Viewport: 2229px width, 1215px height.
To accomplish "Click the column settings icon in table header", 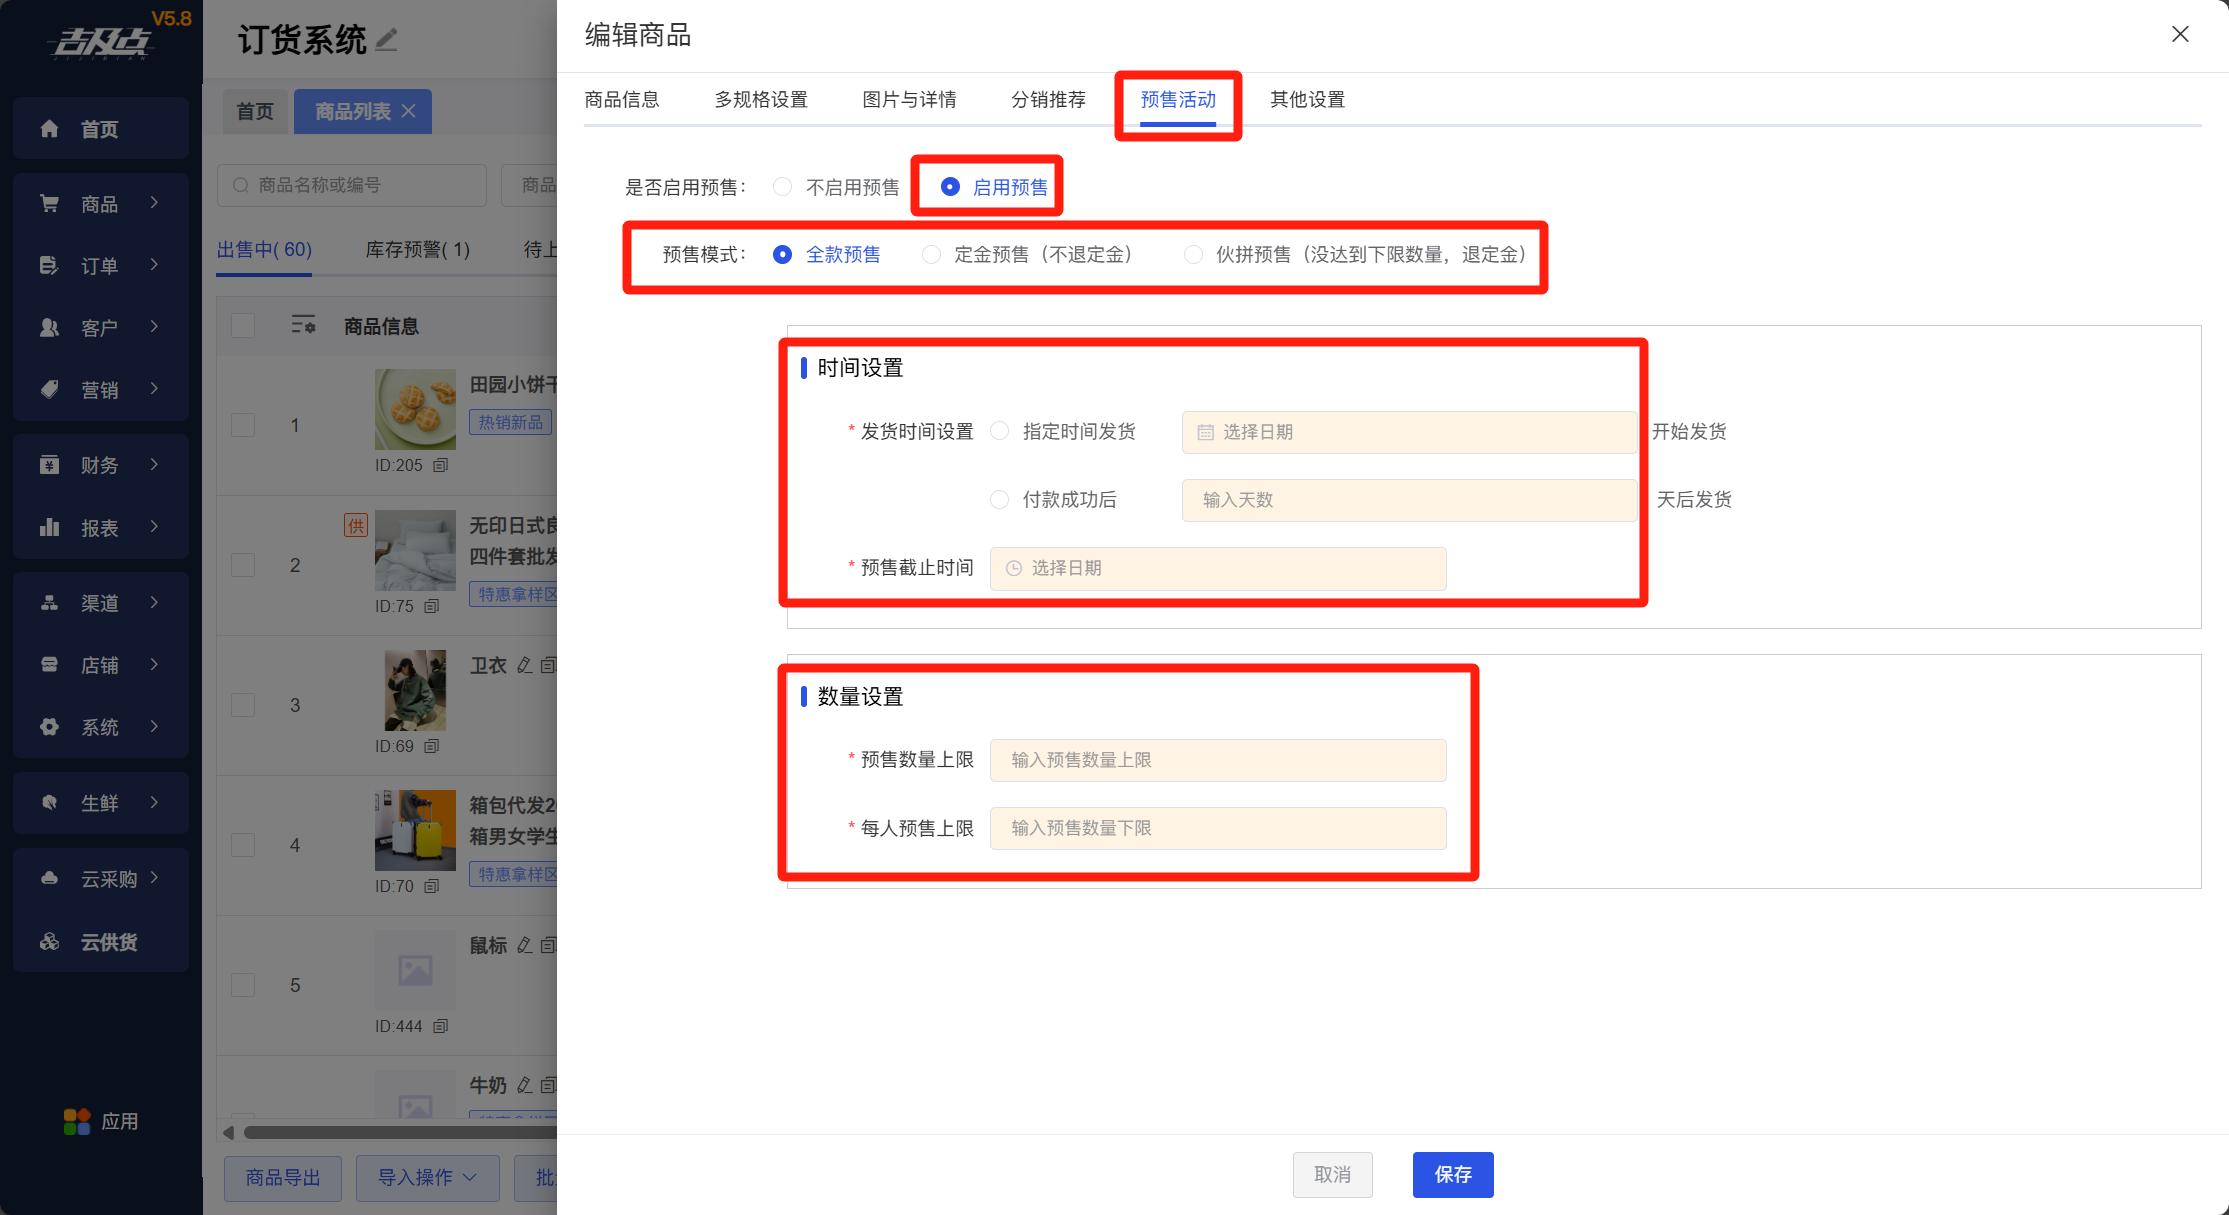I will (x=303, y=325).
